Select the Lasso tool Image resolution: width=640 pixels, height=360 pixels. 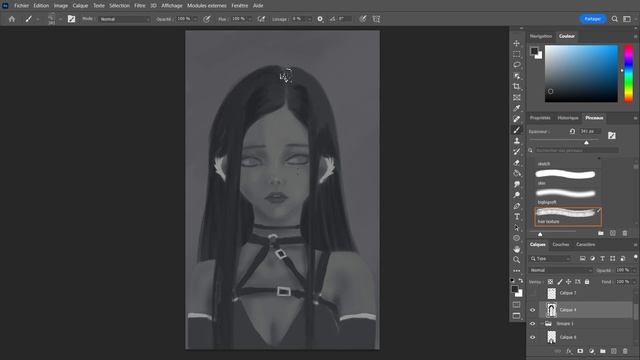click(517, 65)
